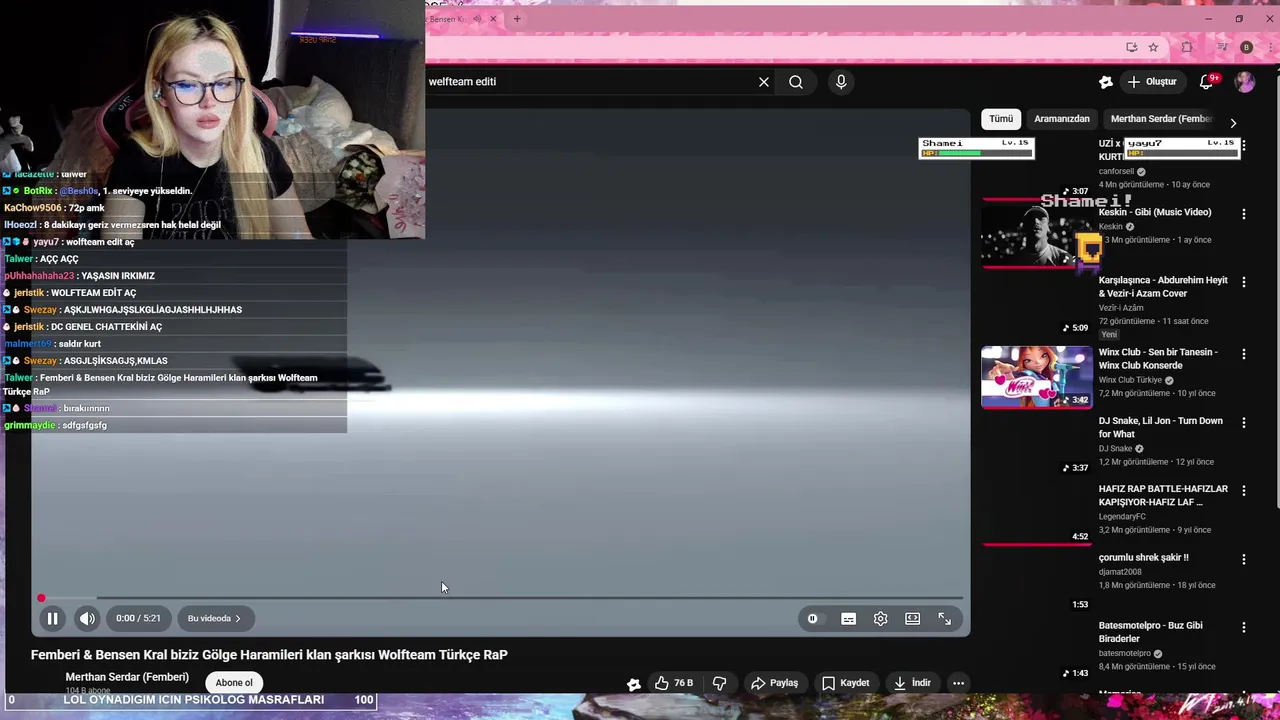Open the browser three-dot menu

coord(1268,47)
